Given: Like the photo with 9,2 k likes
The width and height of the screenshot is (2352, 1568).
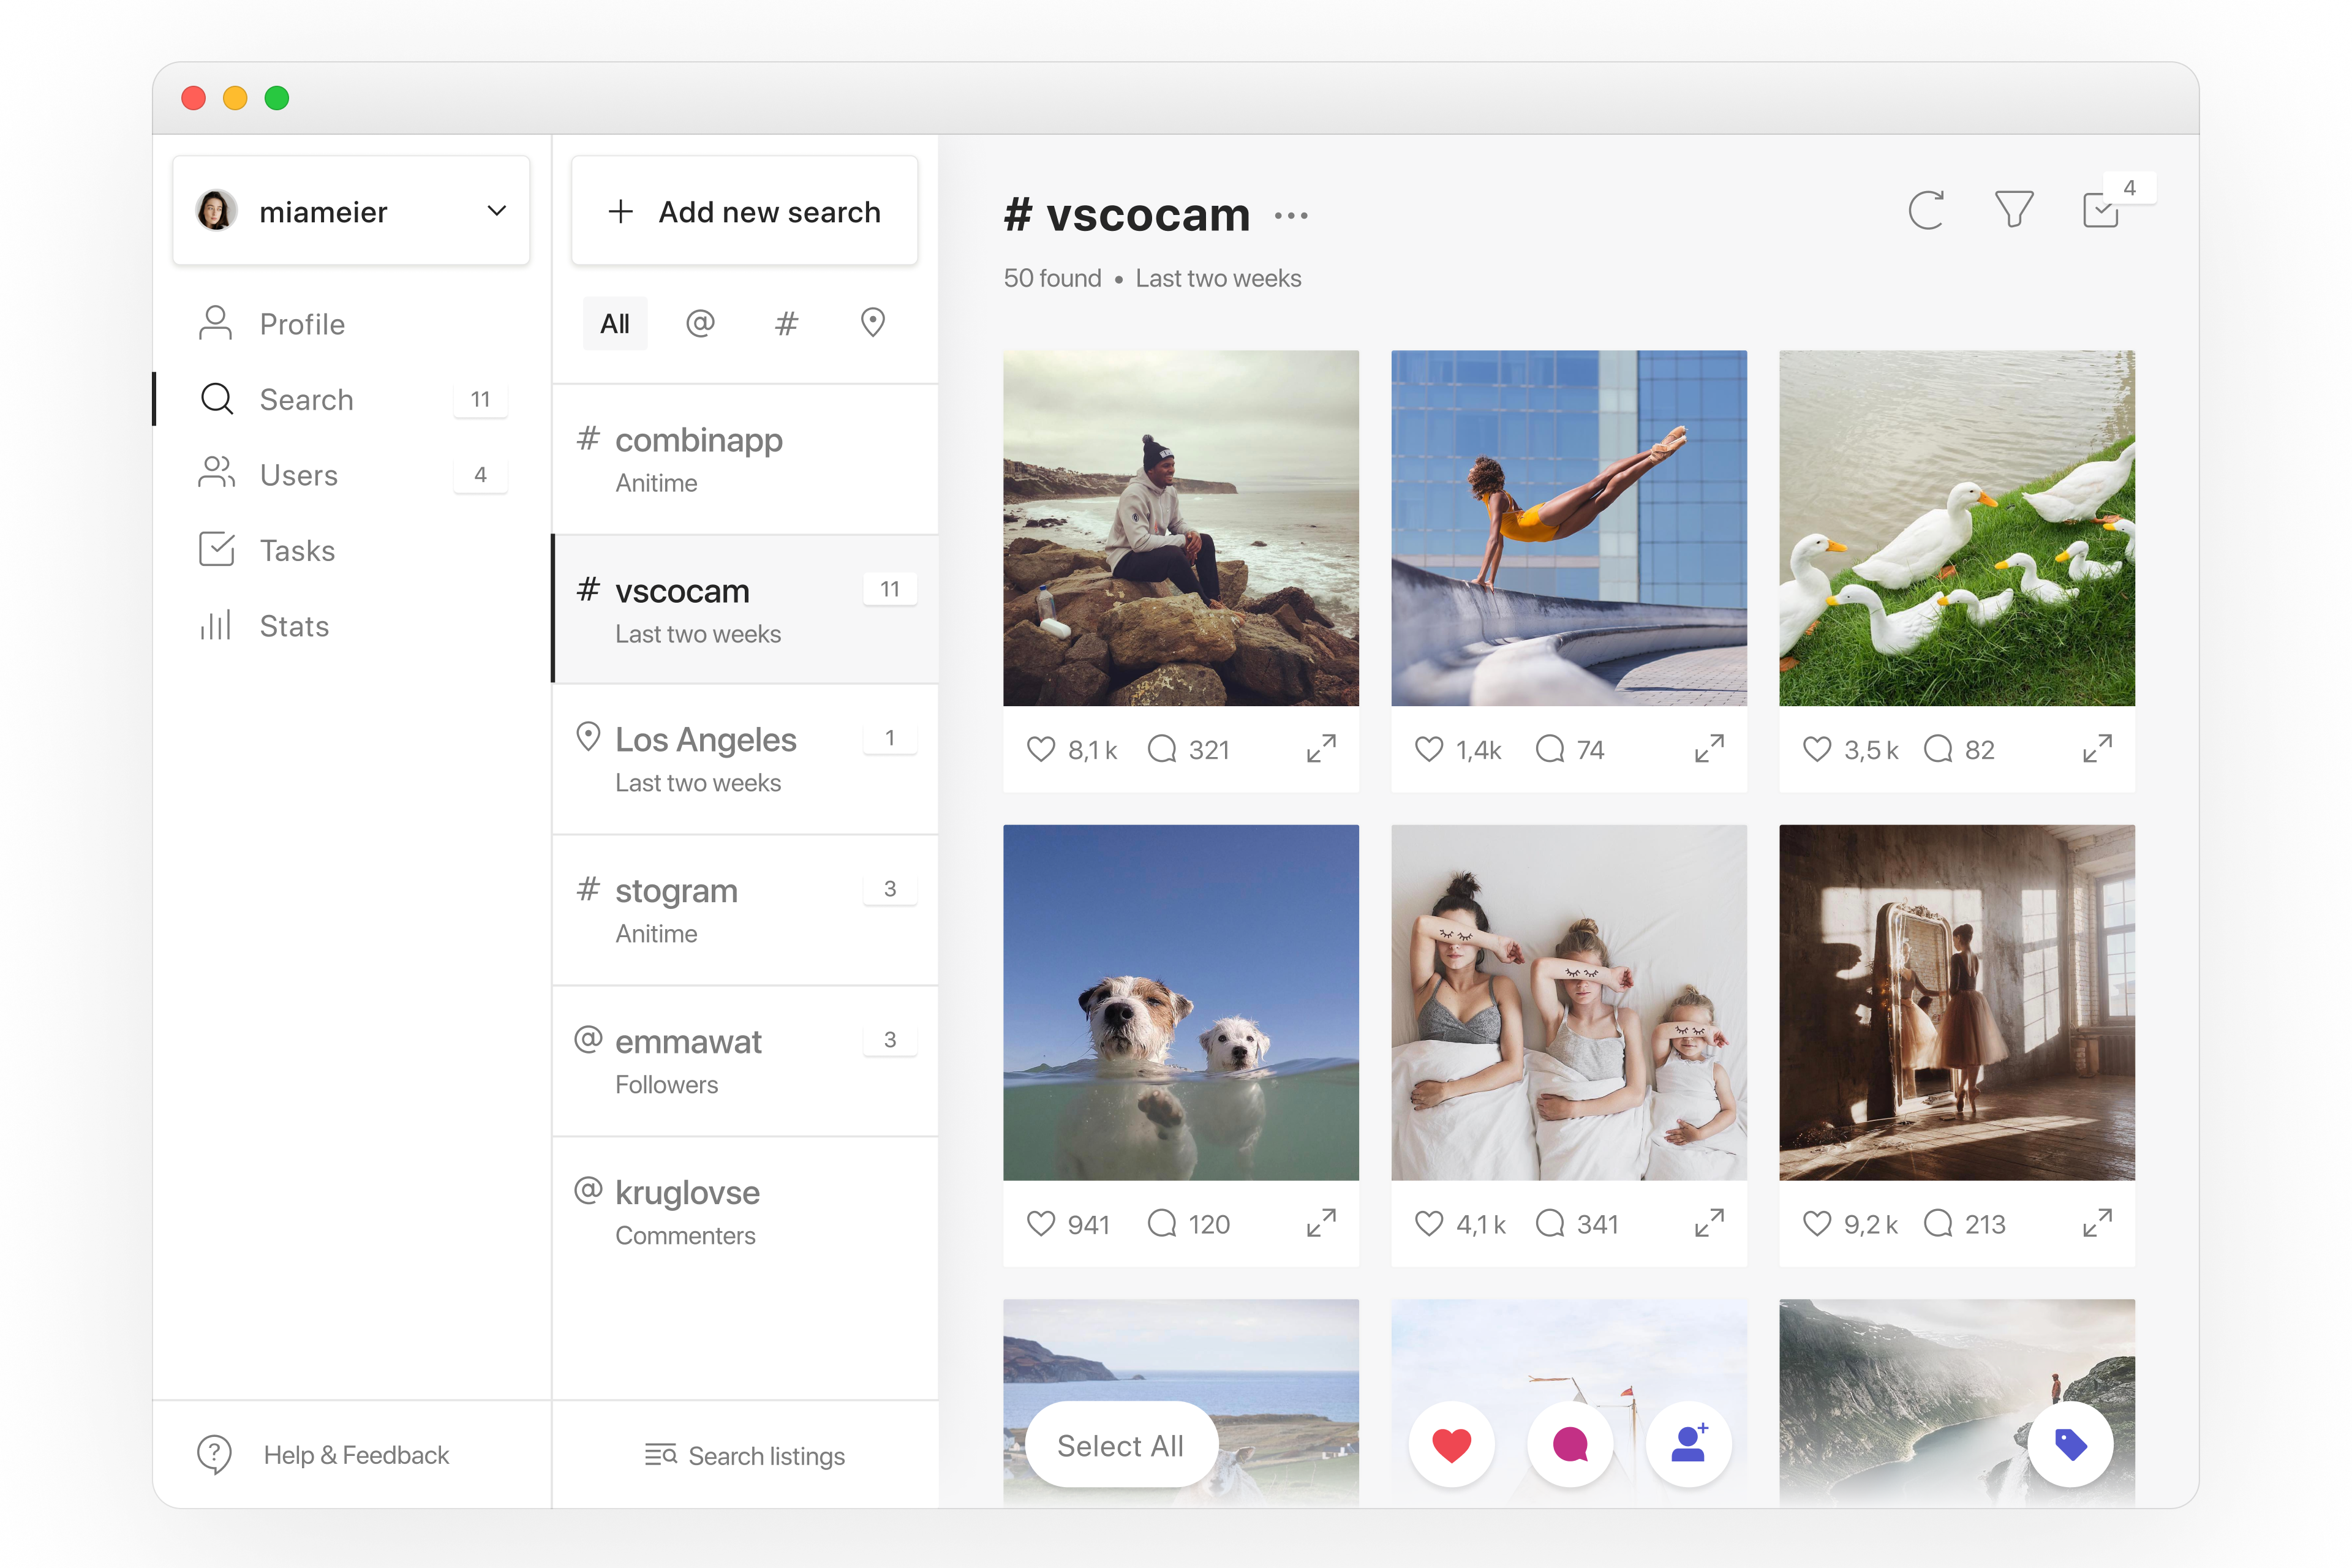Looking at the screenshot, I should click(1817, 1224).
